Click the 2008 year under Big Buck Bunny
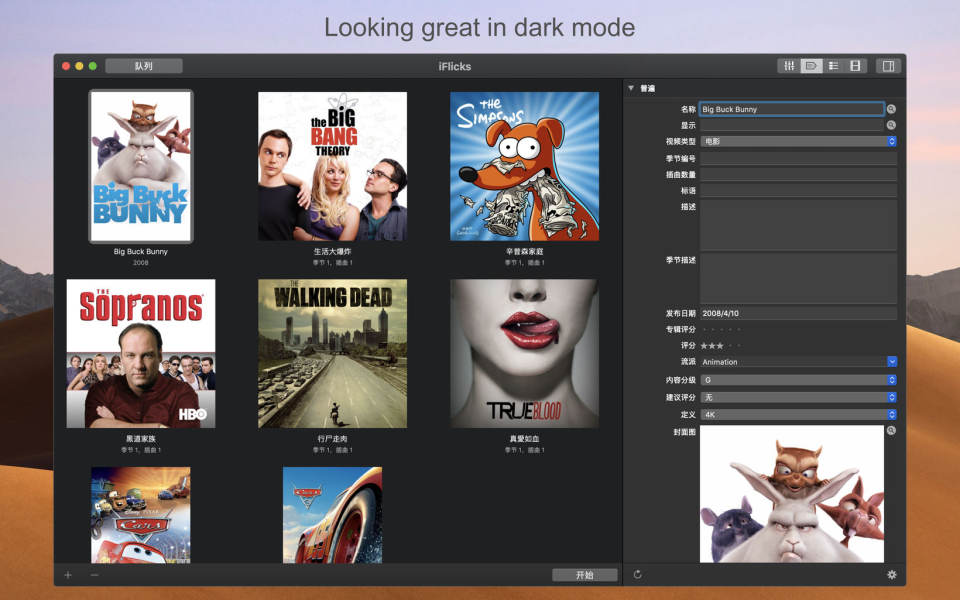Screen dimensions: 960x600 click(141, 263)
